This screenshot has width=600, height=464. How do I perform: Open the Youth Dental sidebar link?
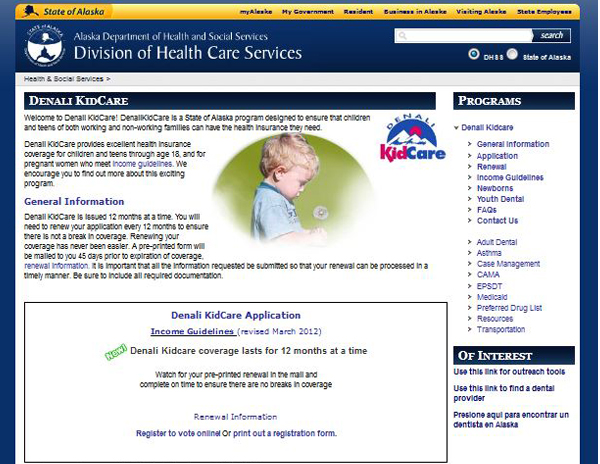pyautogui.click(x=500, y=199)
